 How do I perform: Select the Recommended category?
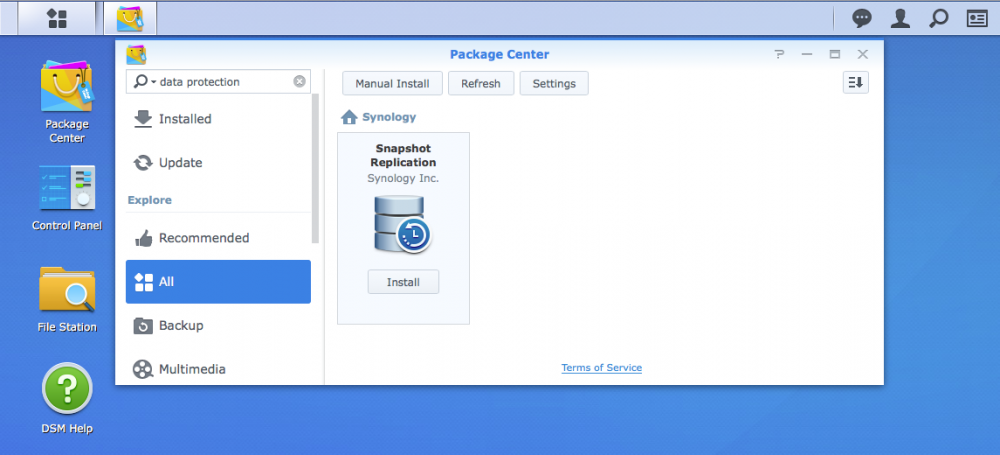click(218, 238)
